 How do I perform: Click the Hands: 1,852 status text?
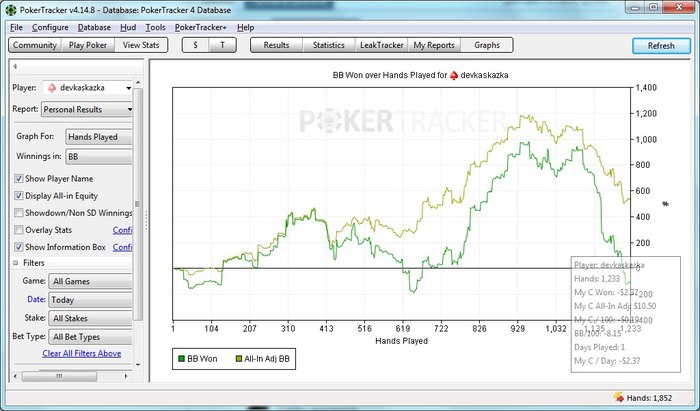point(649,398)
